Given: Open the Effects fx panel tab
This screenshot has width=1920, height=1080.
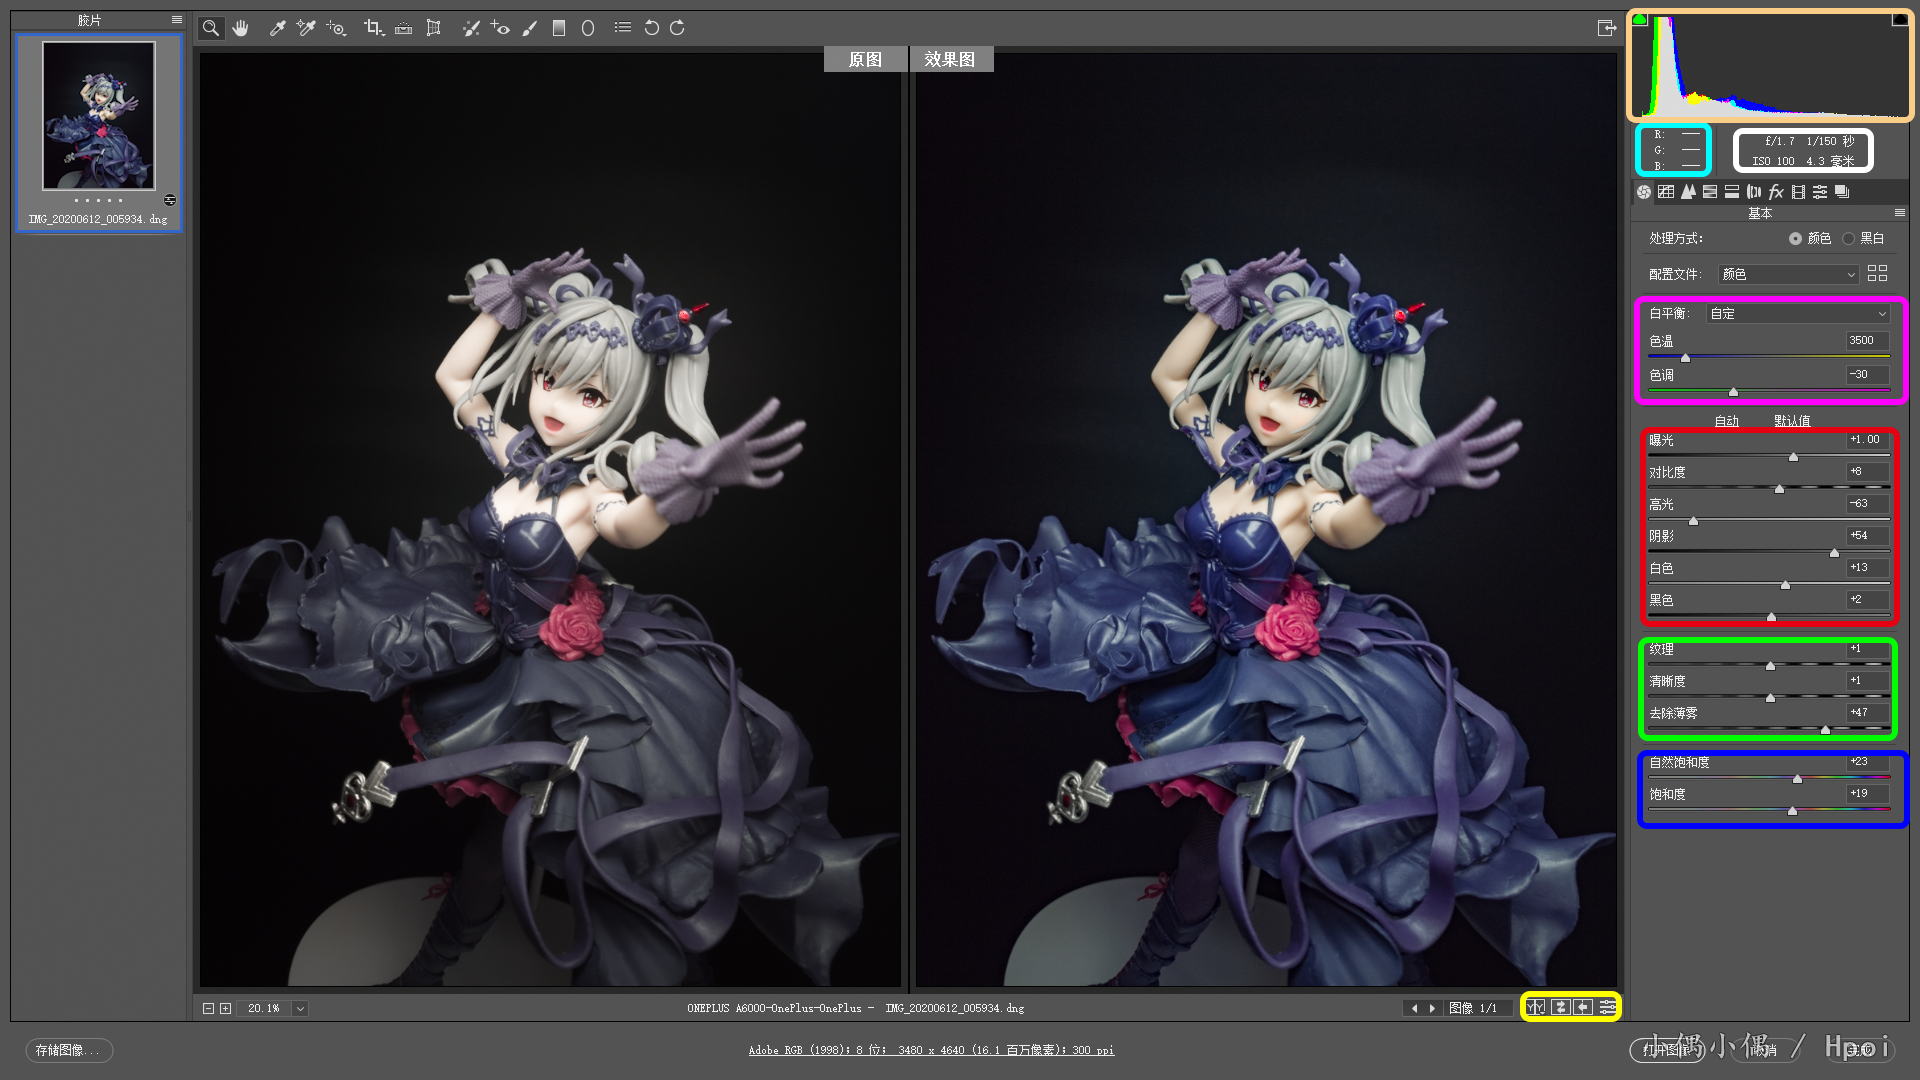Looking at the screenshot, I should point(1776,192).
